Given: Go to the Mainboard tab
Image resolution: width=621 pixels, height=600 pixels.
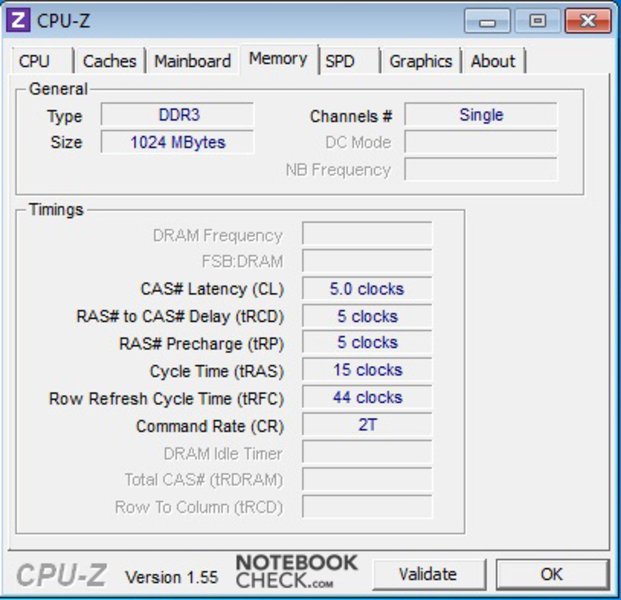Looking at the screenshot, I should 192,61.
